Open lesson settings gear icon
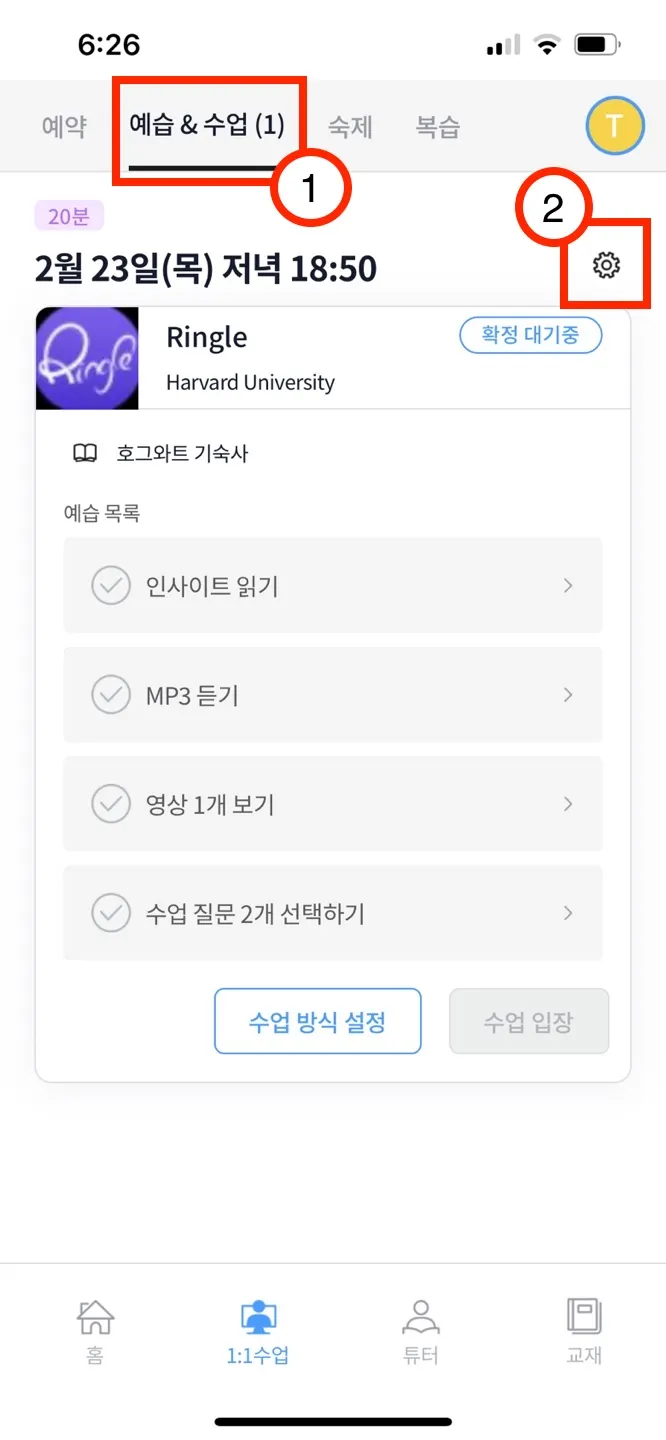666x1440 pixels. [x=606, y=265]
